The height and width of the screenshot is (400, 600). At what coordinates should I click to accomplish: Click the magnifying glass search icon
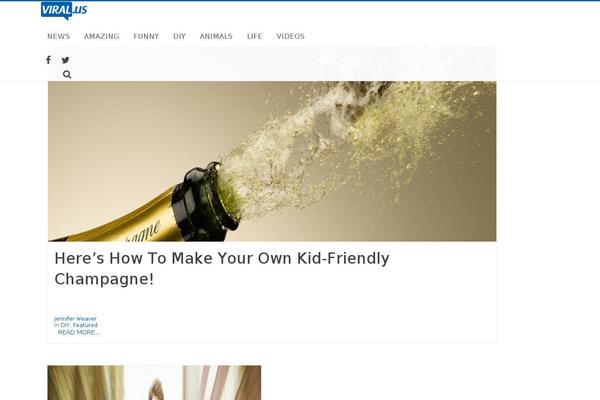tap(67, 75)
